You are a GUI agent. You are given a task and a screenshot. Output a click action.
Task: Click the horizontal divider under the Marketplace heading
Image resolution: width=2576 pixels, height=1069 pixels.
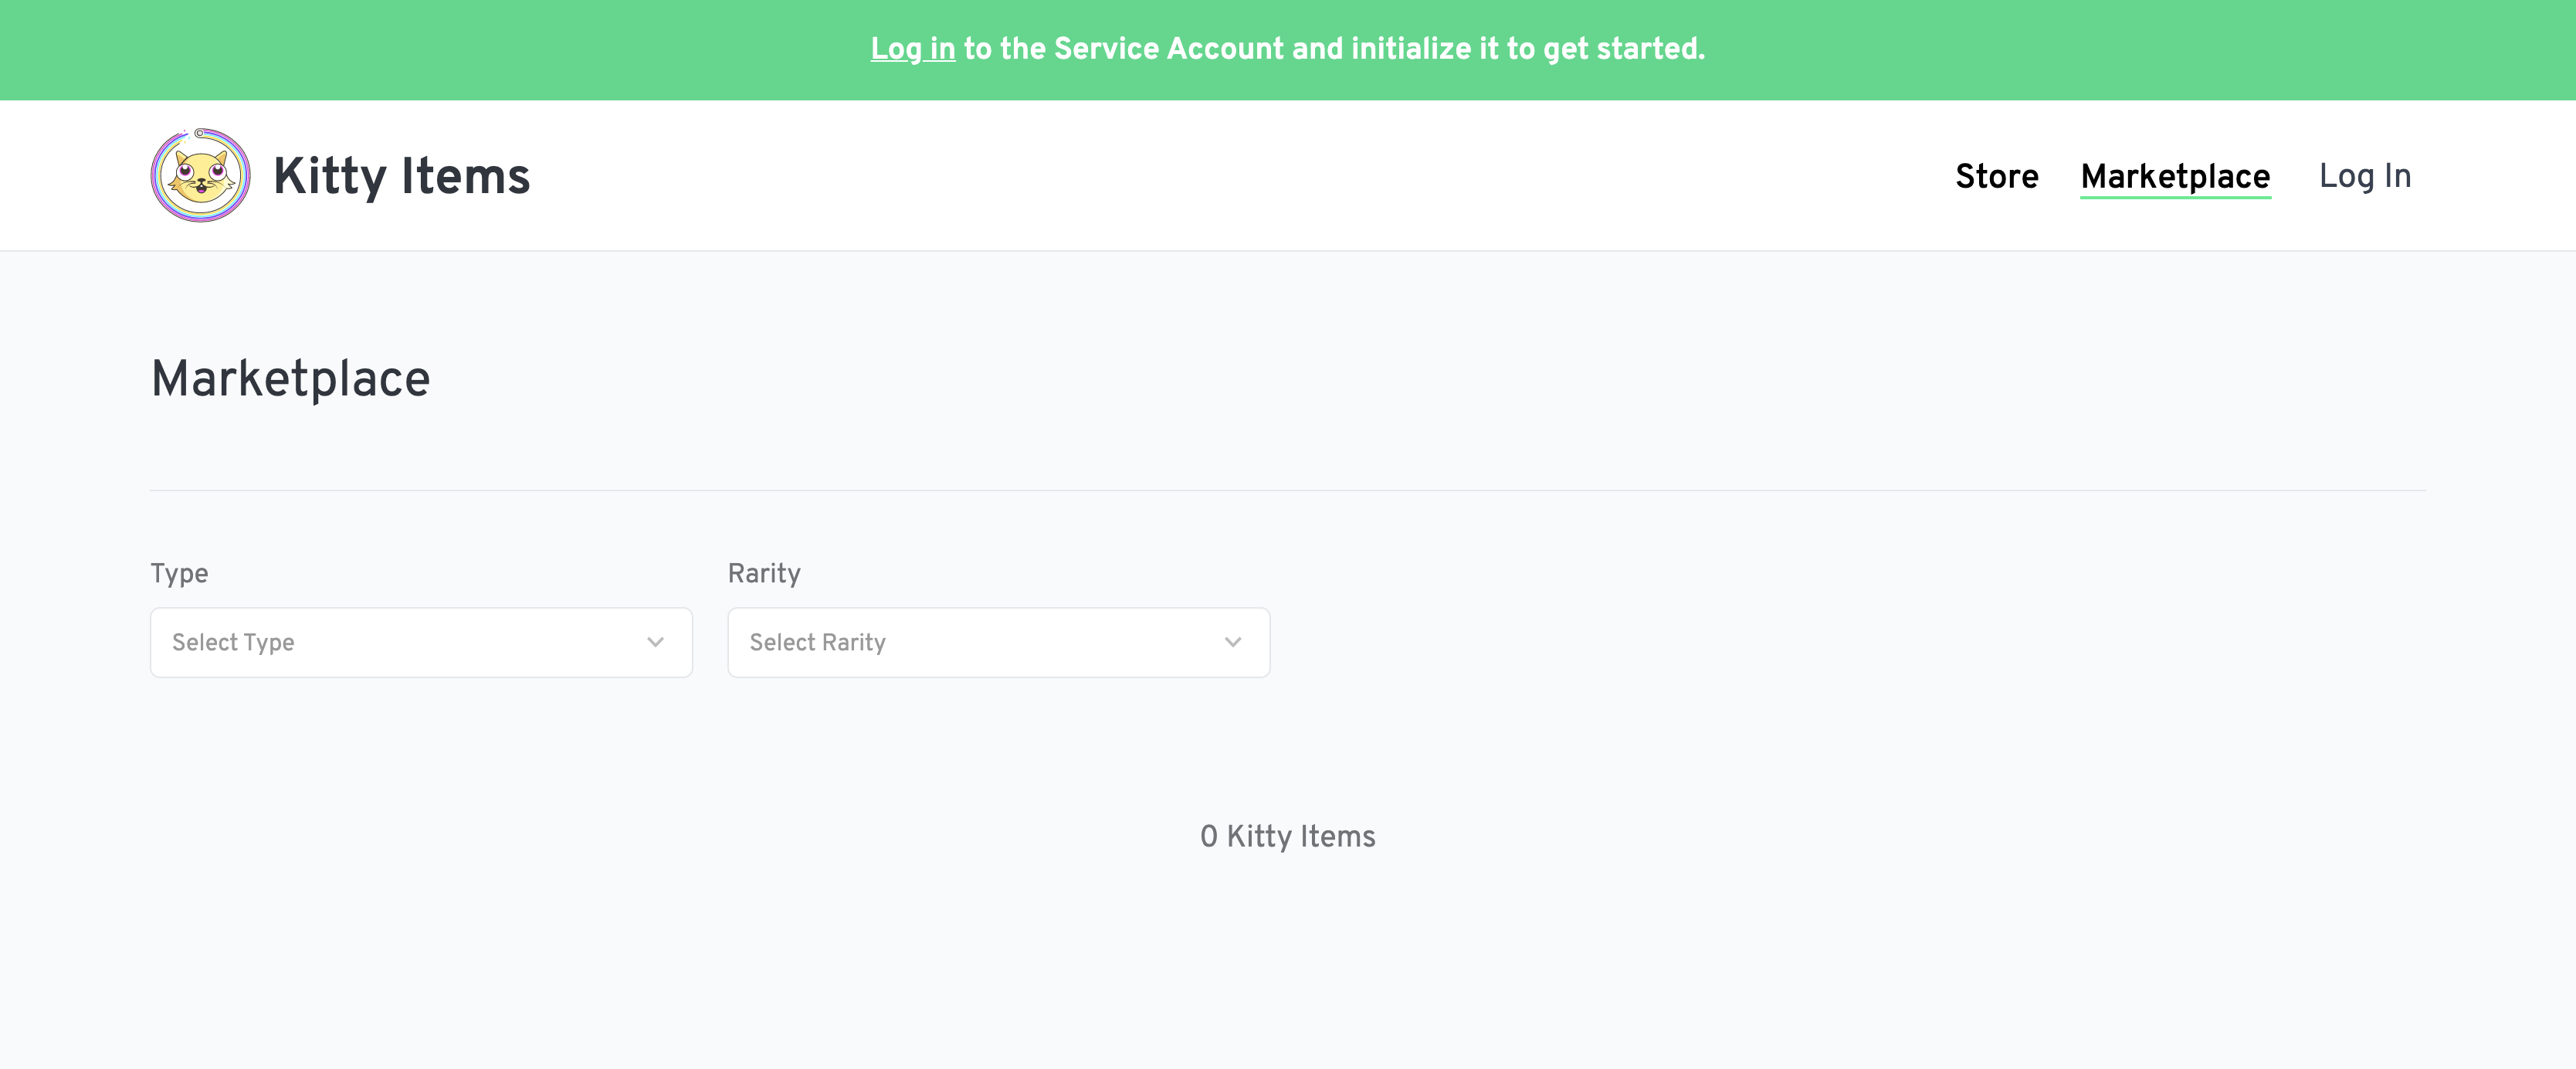point(1288,490)
